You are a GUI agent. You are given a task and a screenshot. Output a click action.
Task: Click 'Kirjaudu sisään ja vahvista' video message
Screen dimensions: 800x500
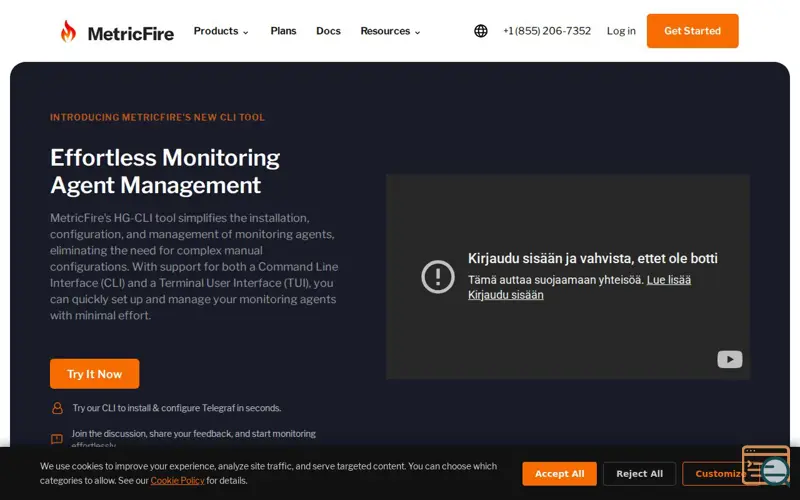click(592, 259)
